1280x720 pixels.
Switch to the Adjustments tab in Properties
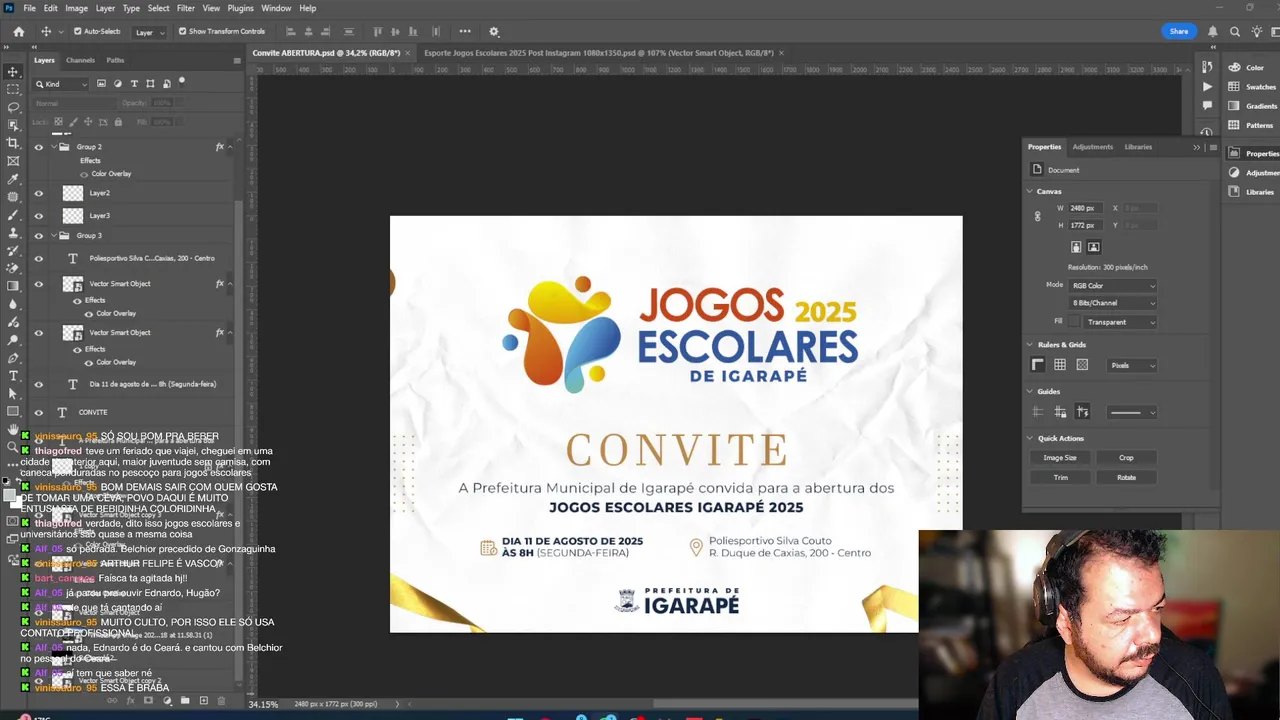pyautogui.click(x=1092, y=147)
